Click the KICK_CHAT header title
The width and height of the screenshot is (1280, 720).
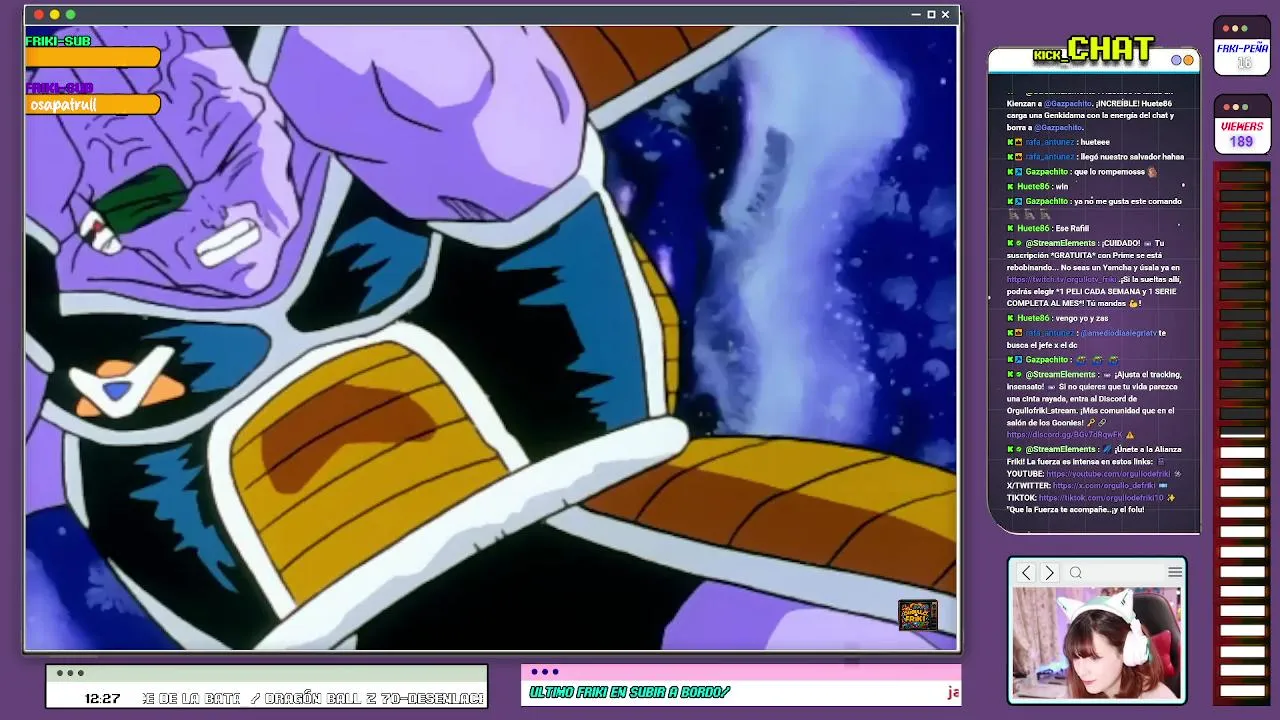pyautogui.click(x=1093, y=49)
